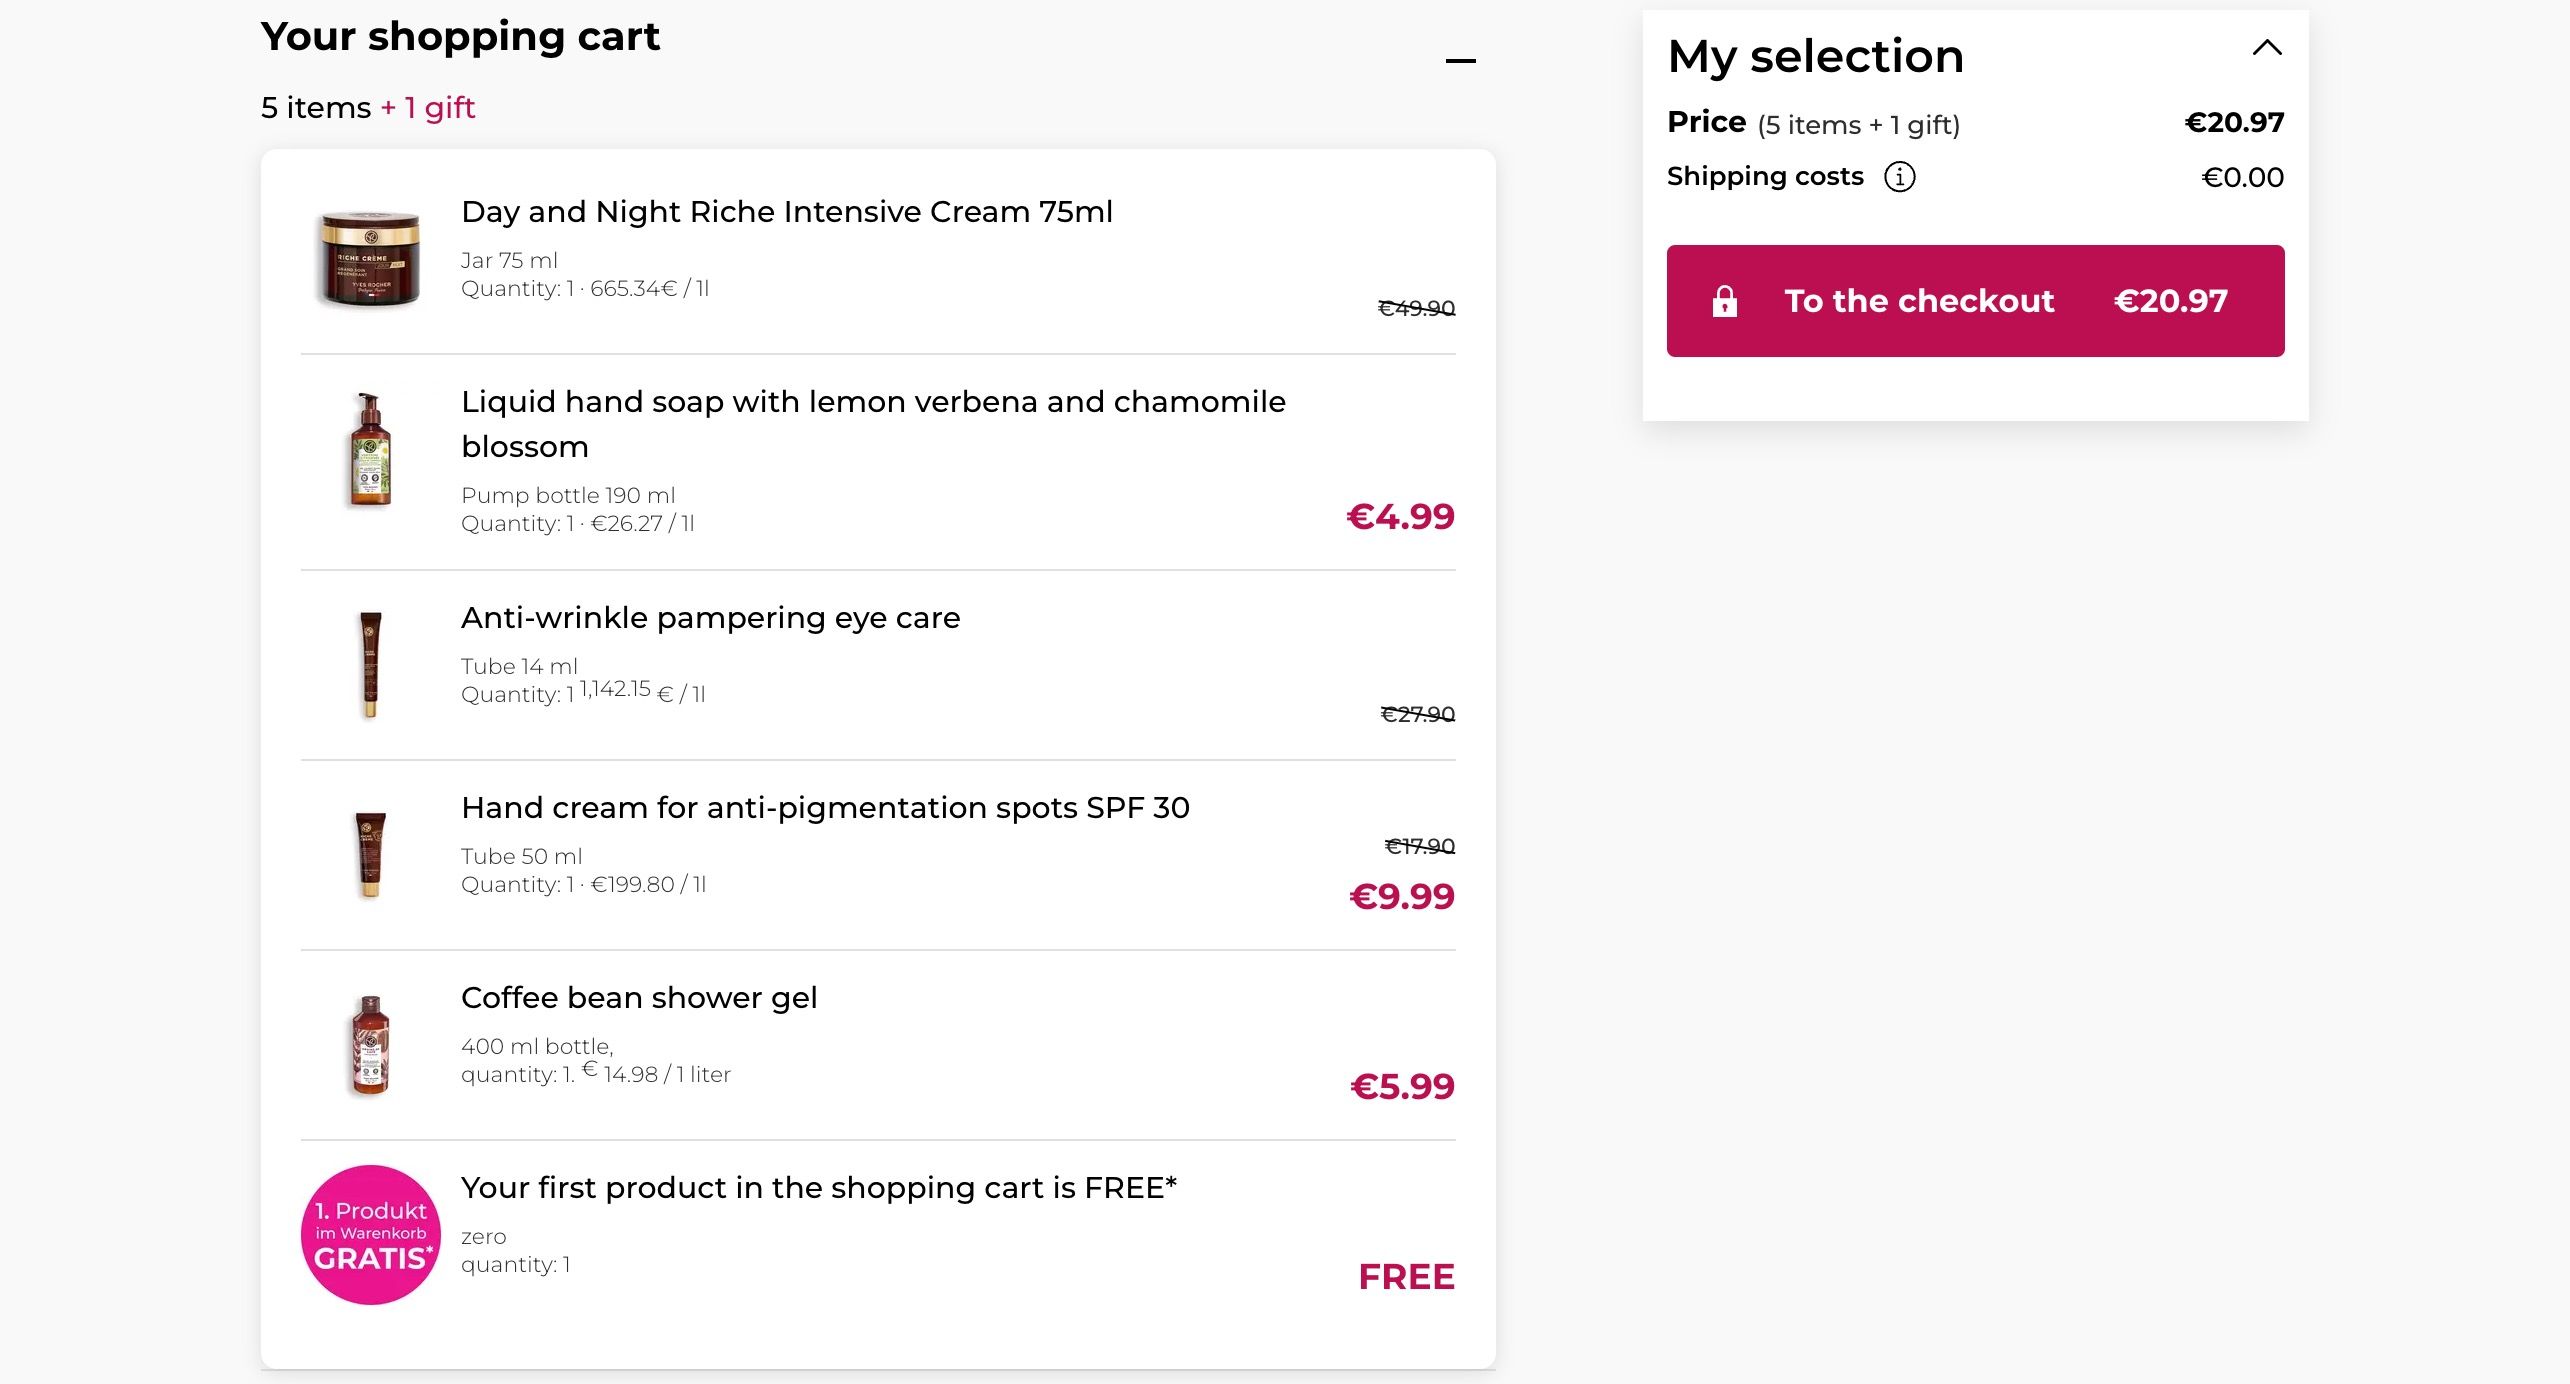Screen dimensions: 2570x1384
Task: Click the first product FREE offer title
Action: pyautogui.click(x=818, y=1188)
